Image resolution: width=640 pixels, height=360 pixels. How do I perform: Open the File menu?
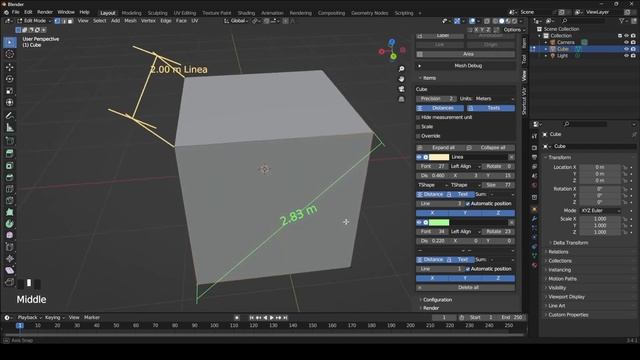(16, 12)
